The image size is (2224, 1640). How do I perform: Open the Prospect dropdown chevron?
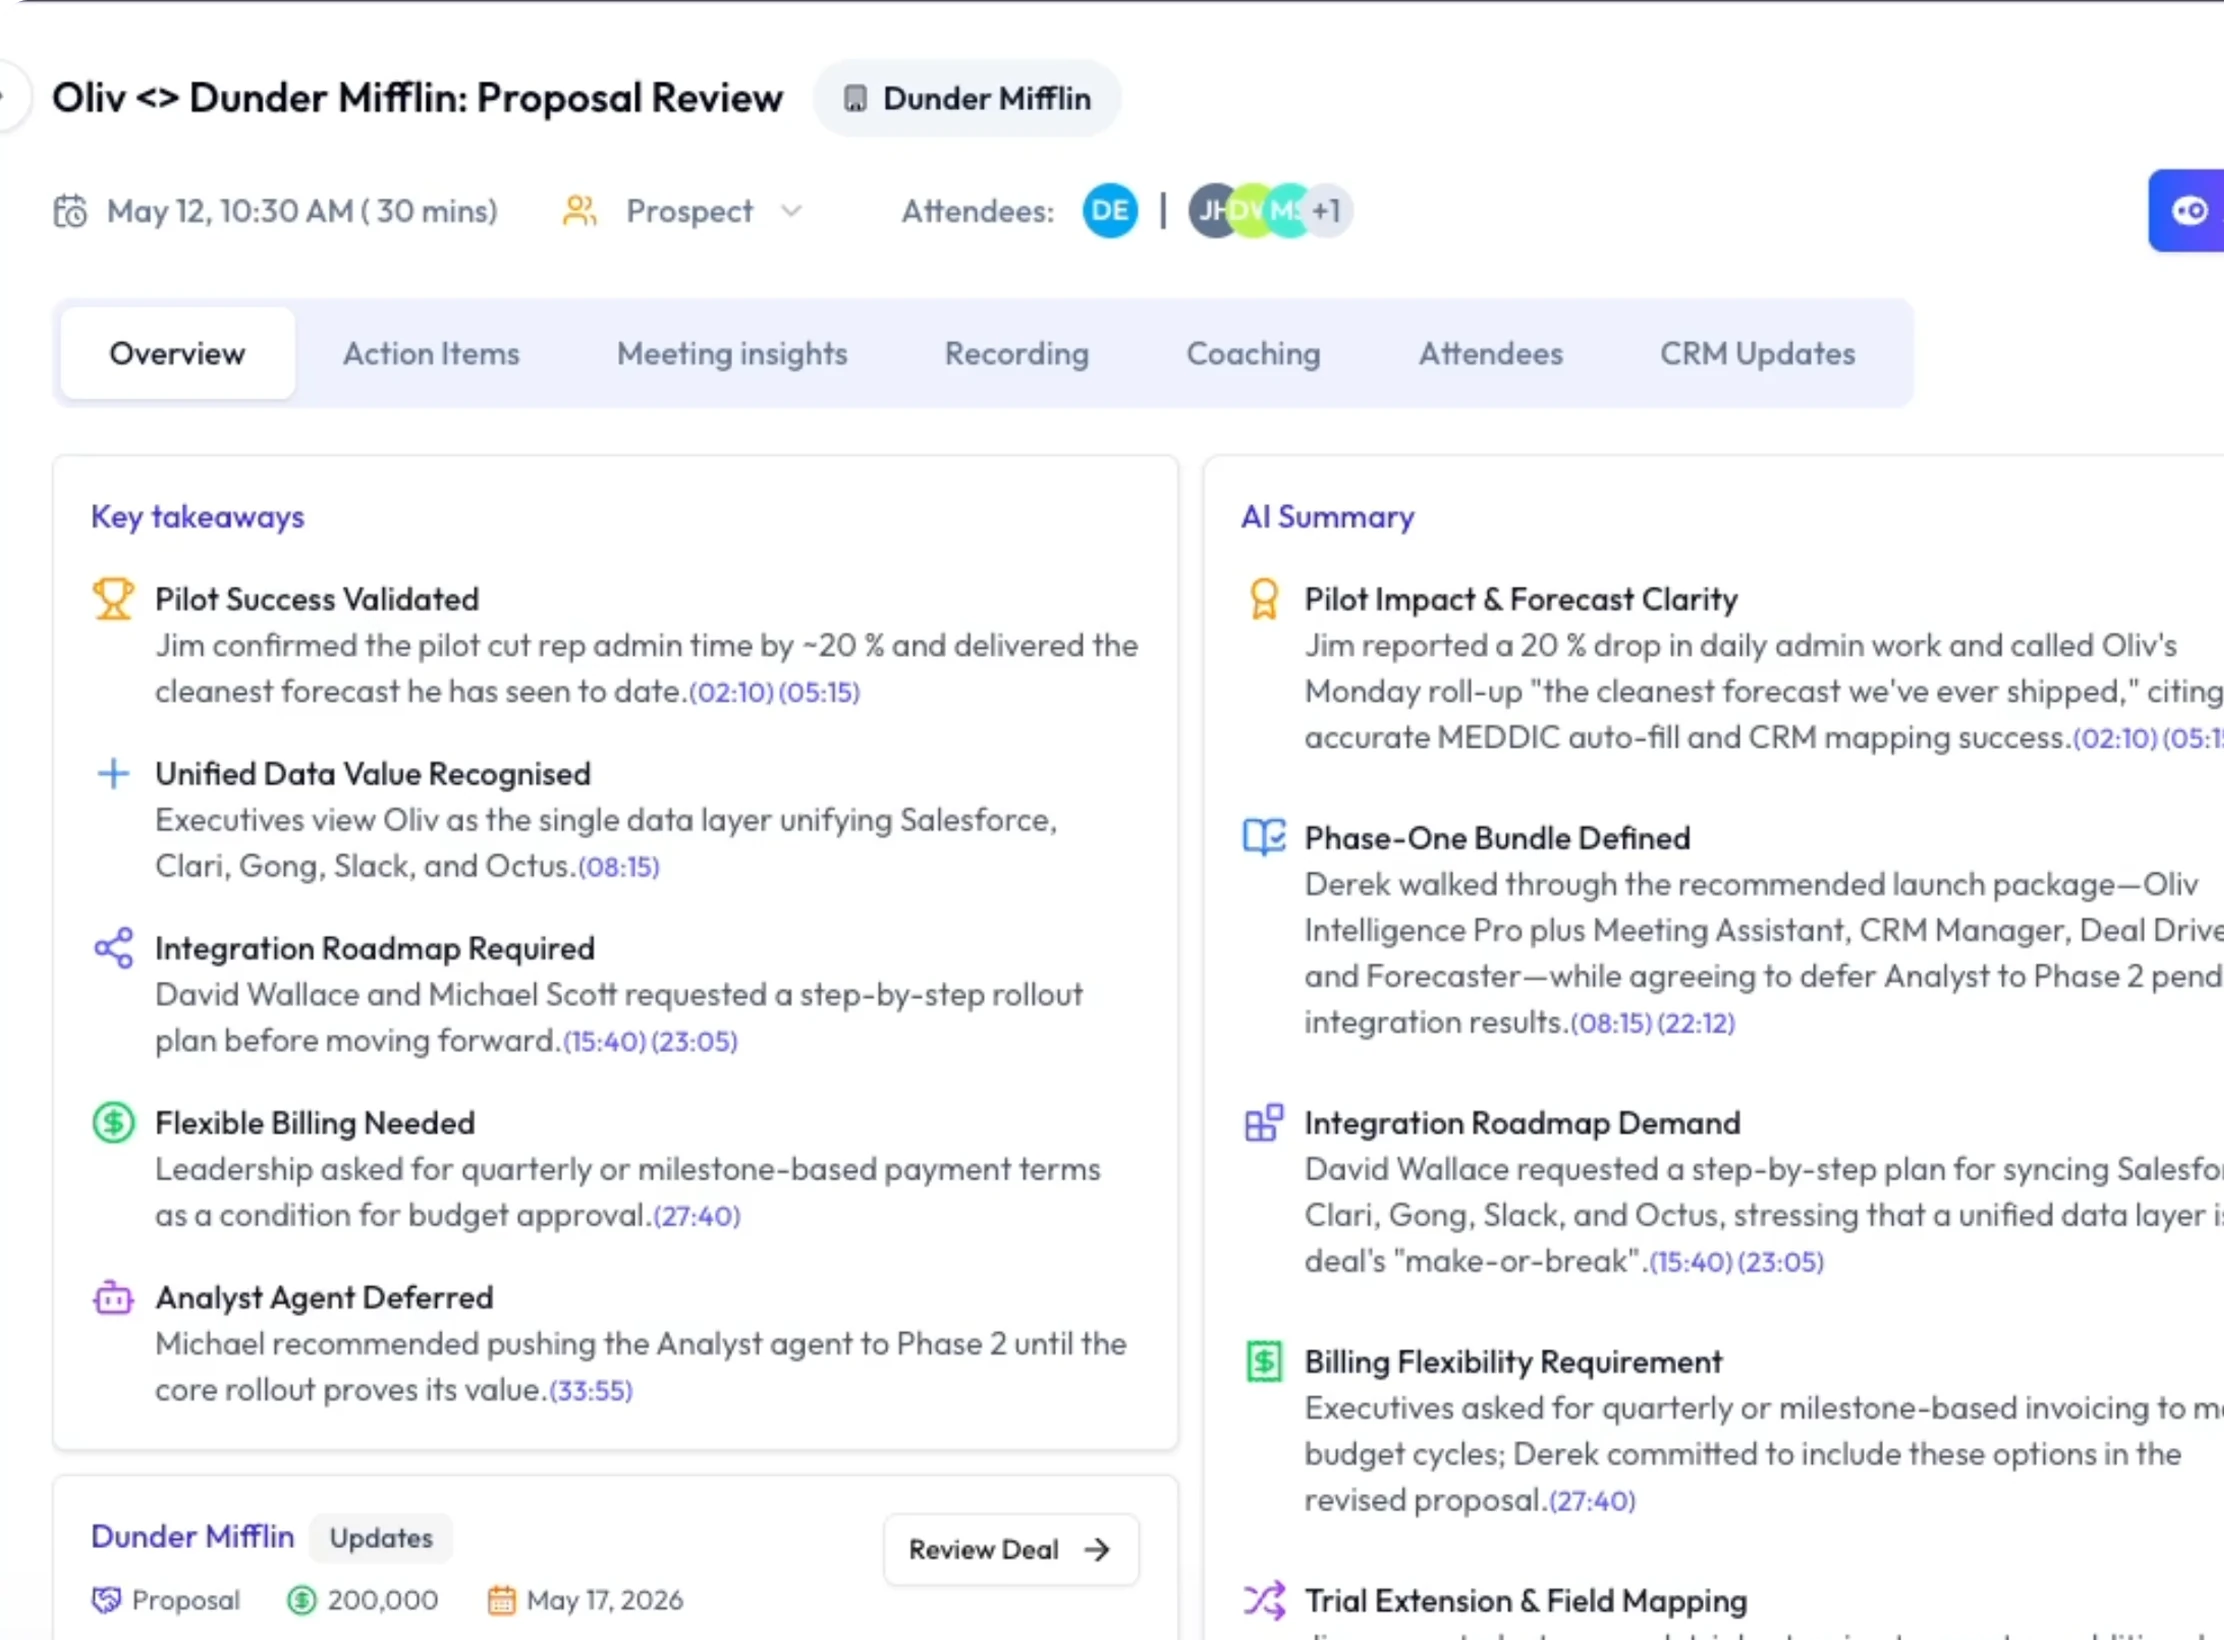tap(791, 211)
